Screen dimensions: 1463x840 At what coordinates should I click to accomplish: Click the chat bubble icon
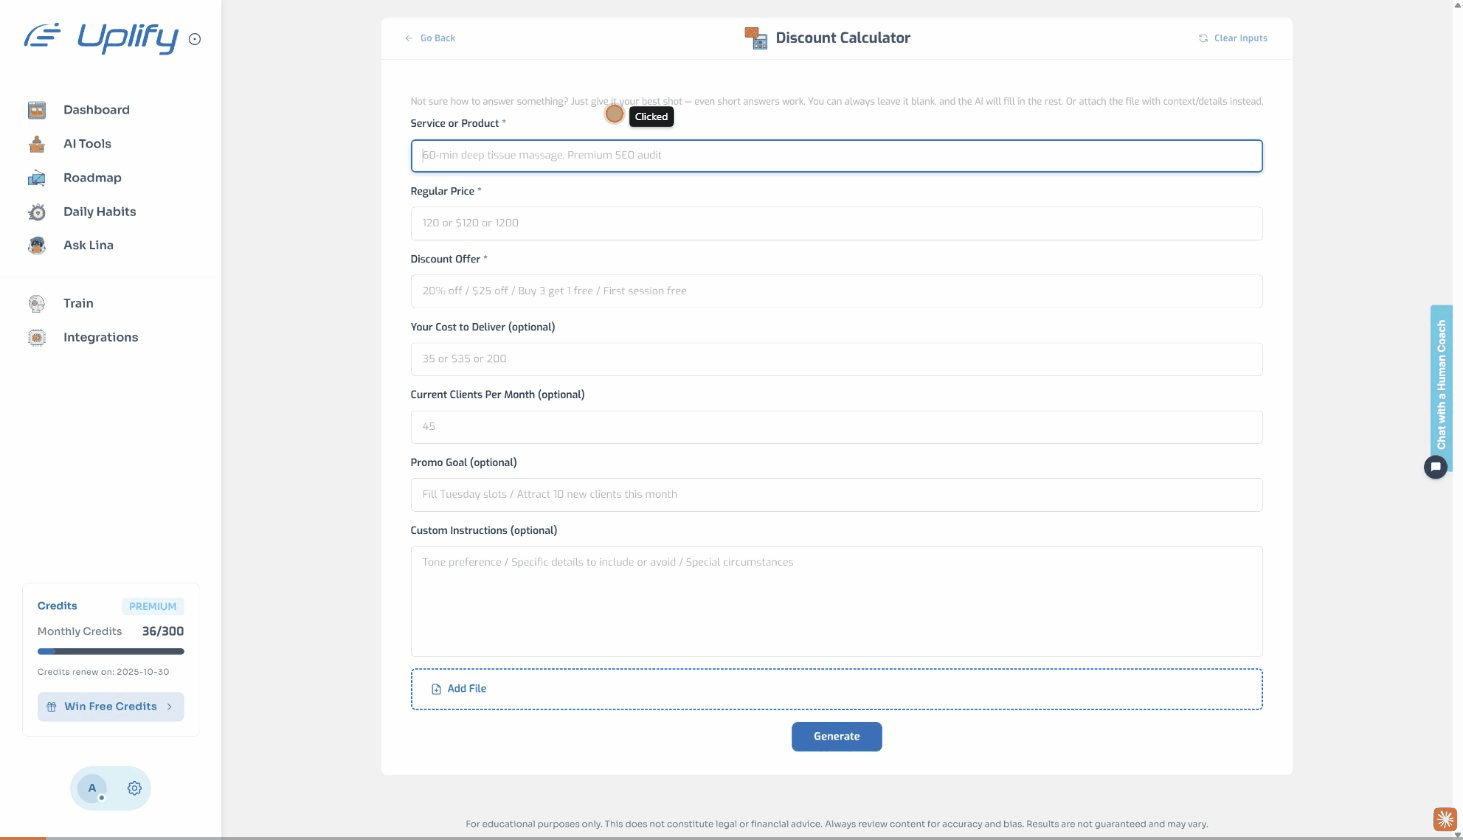click(1435, 466)
